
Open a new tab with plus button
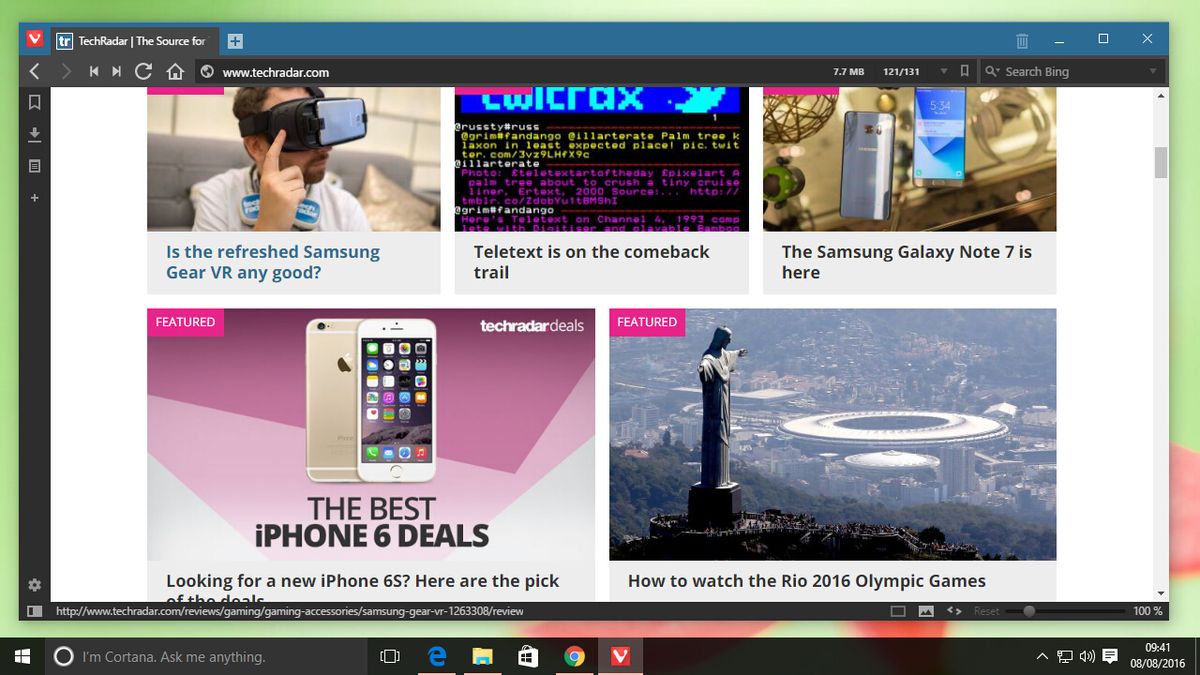[235, 41]
